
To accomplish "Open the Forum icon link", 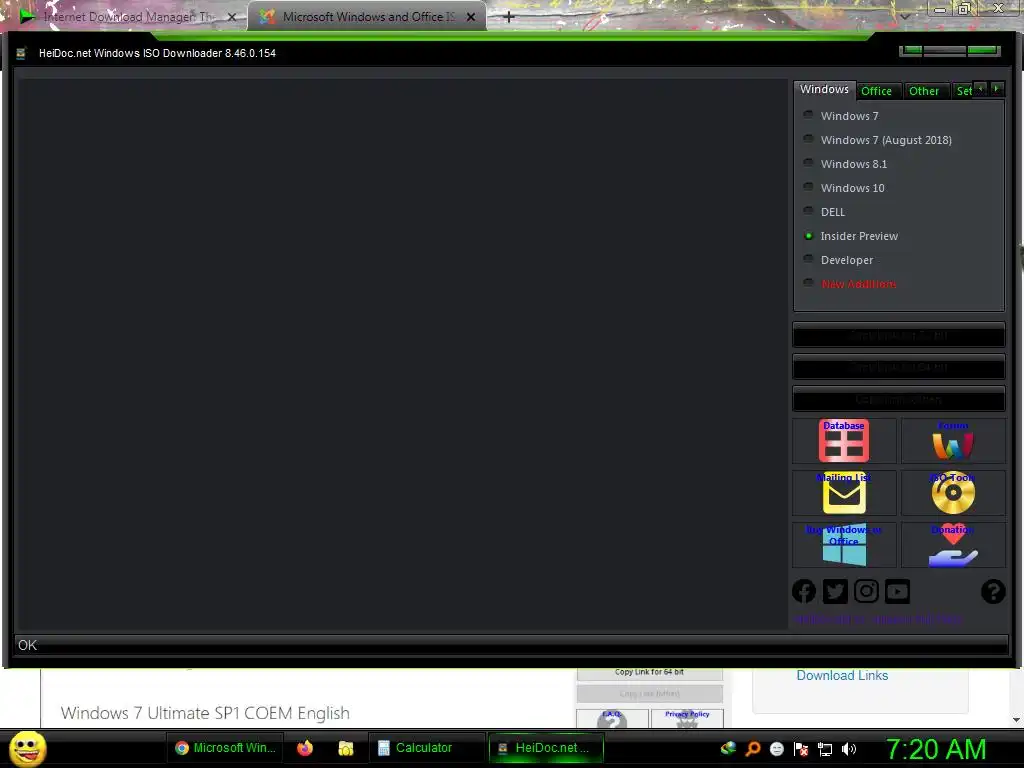I will coord(953,441).
